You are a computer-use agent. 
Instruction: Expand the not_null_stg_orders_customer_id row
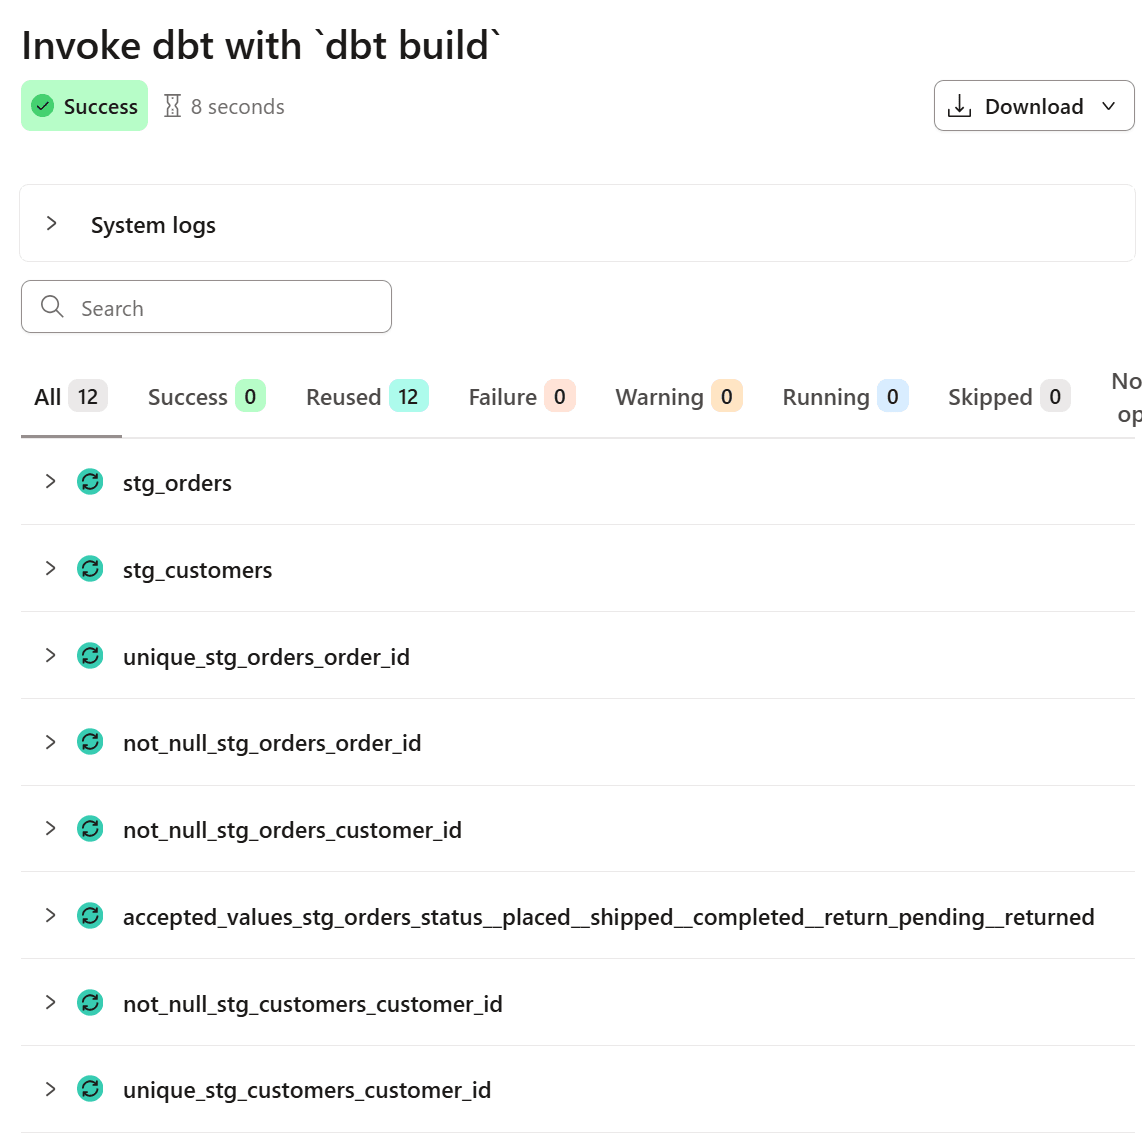pos(50,829)
